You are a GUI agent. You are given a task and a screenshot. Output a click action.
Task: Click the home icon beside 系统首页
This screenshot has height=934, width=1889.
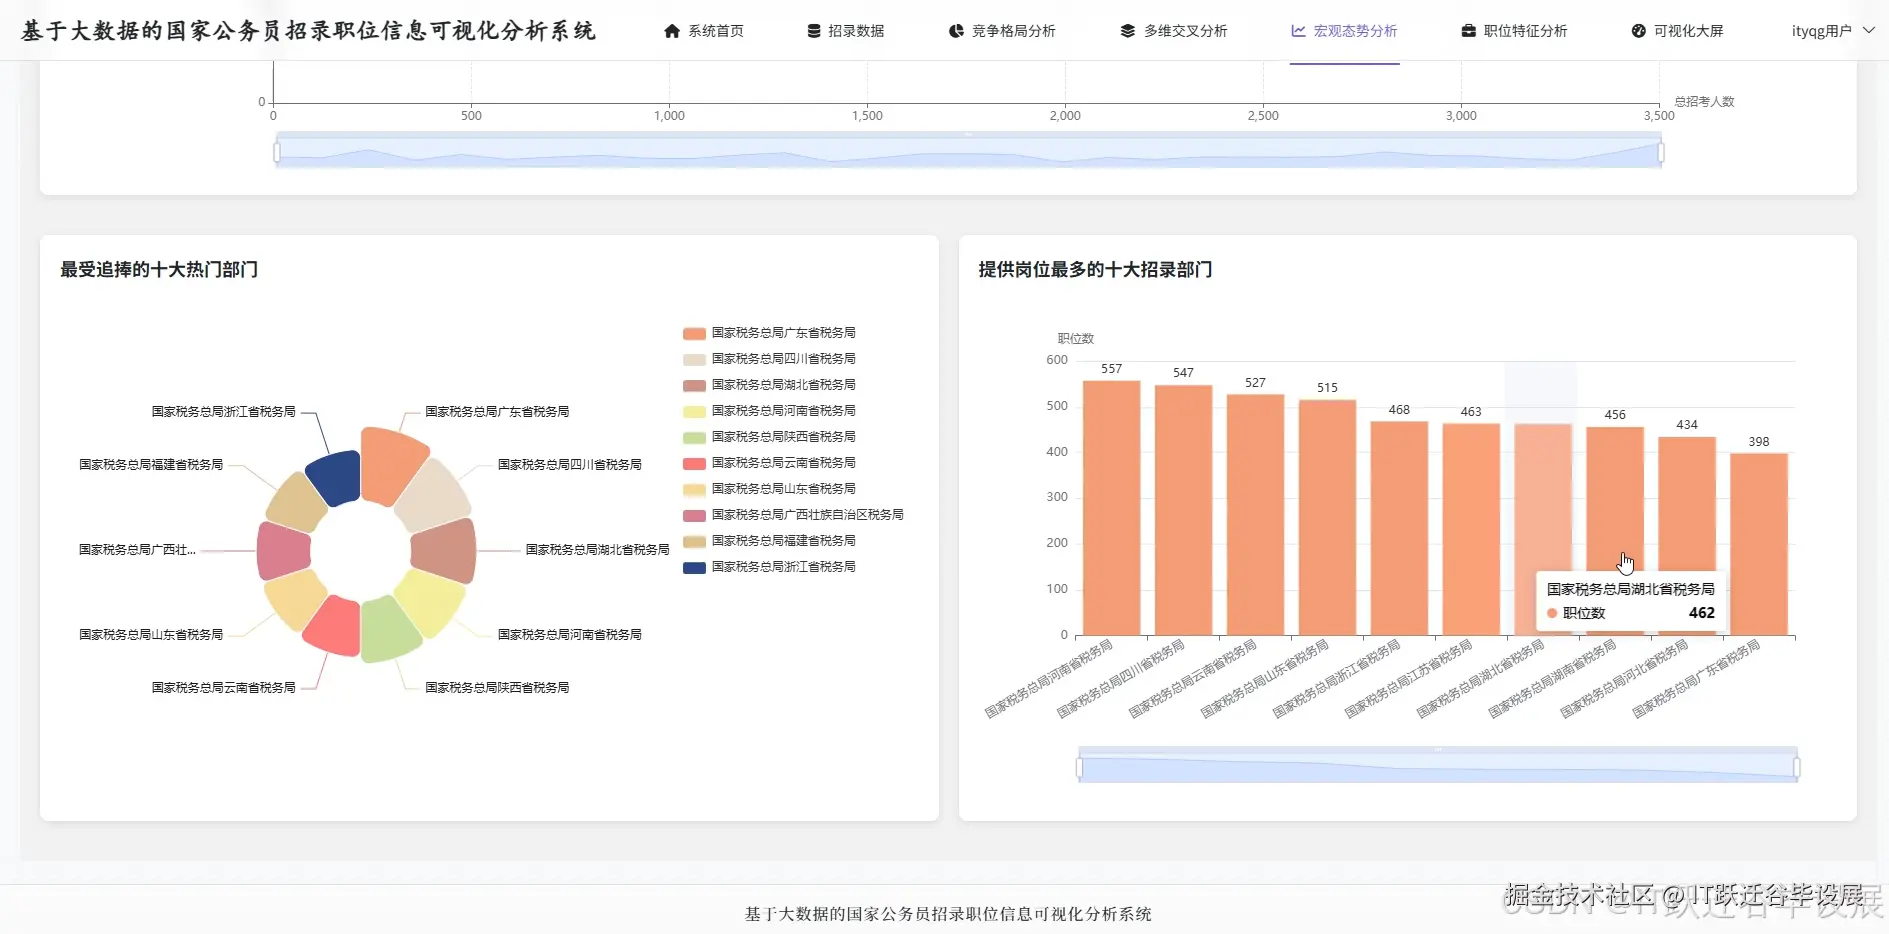click(672, 31)
